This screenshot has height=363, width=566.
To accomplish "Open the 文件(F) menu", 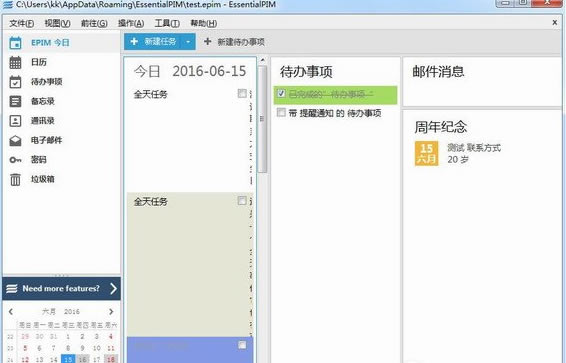I will coord(22,23).
